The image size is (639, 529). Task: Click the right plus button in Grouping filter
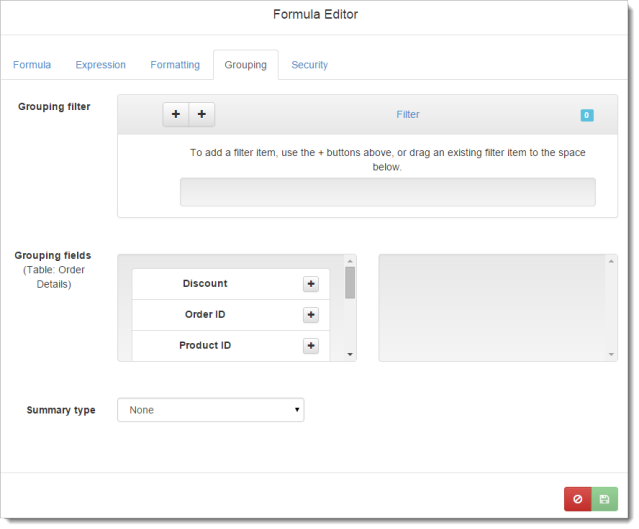tap(202, 115)
